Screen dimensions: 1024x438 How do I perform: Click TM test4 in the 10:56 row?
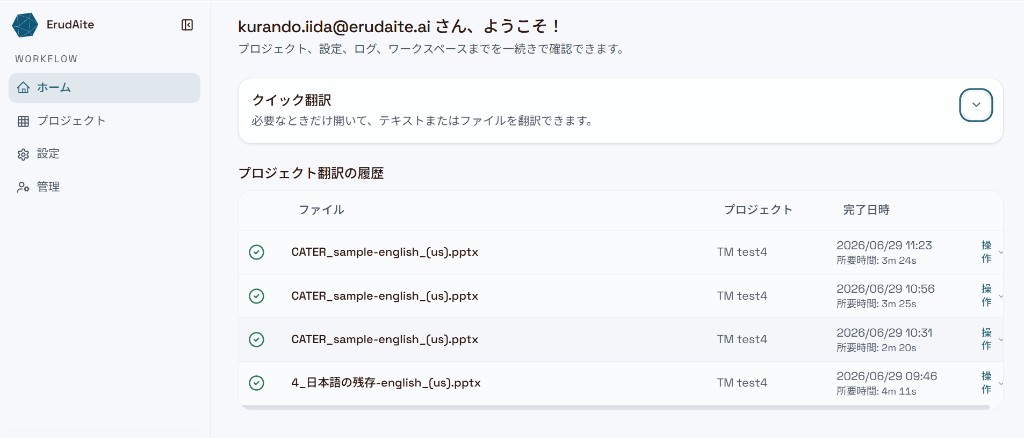point(742,296)
